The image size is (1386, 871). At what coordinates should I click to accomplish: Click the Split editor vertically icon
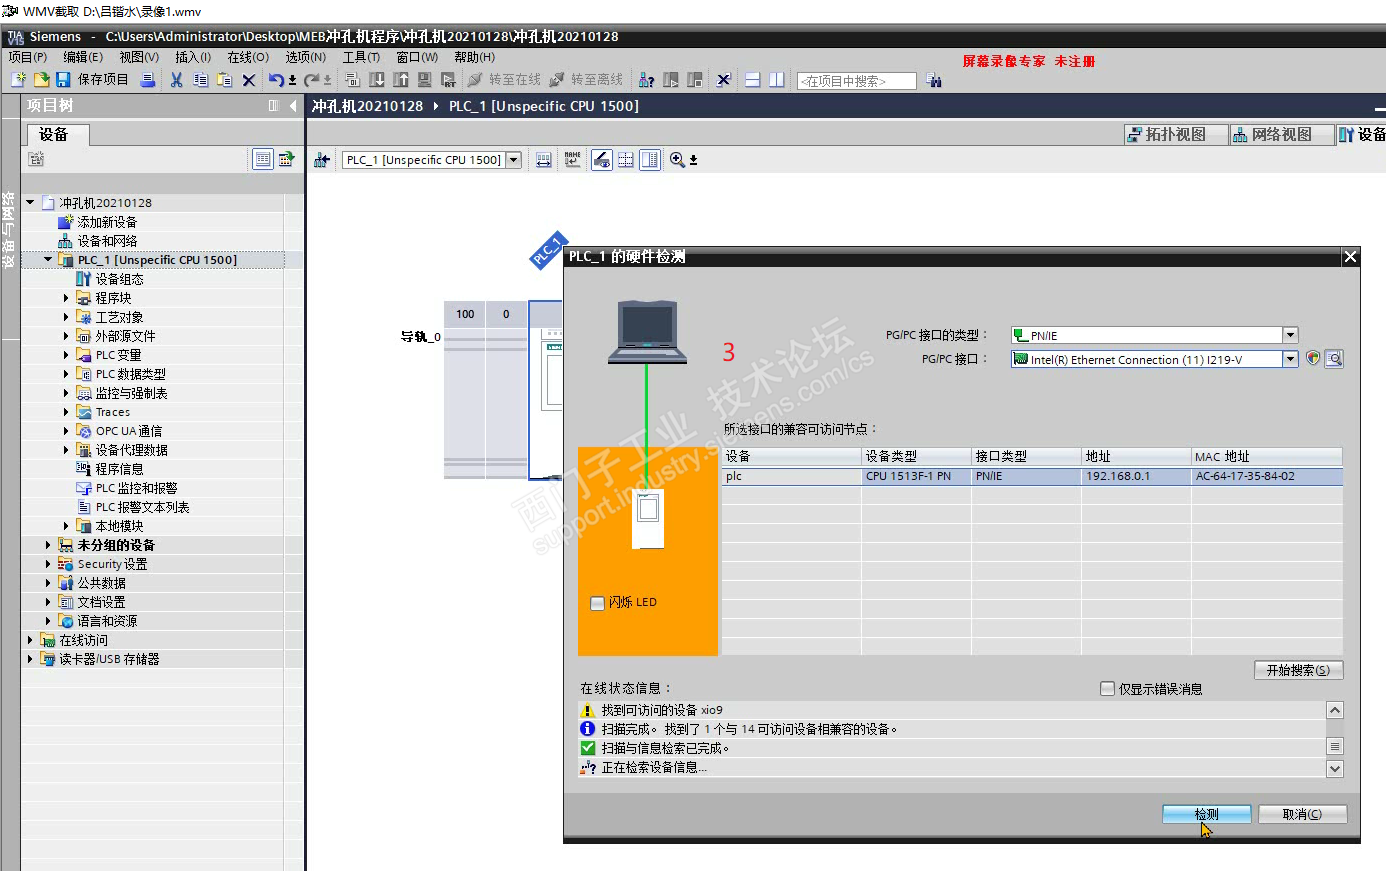[777, 80]
